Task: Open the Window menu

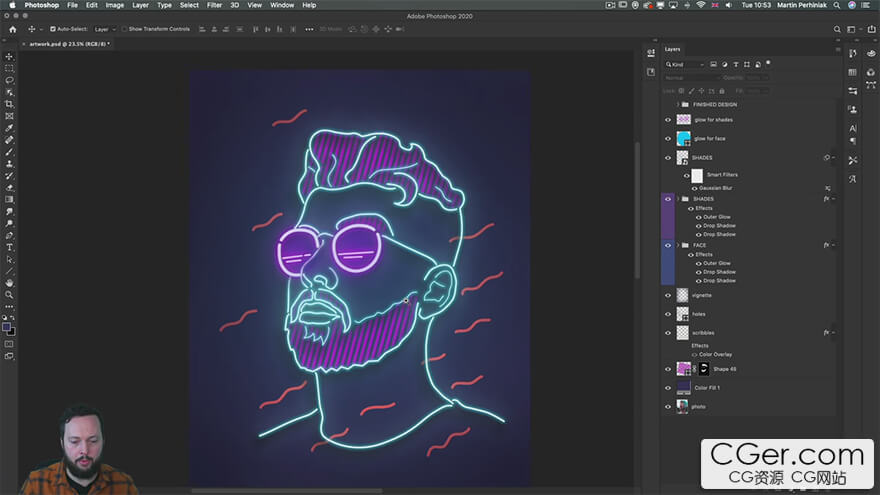Action: coord(282,5)
